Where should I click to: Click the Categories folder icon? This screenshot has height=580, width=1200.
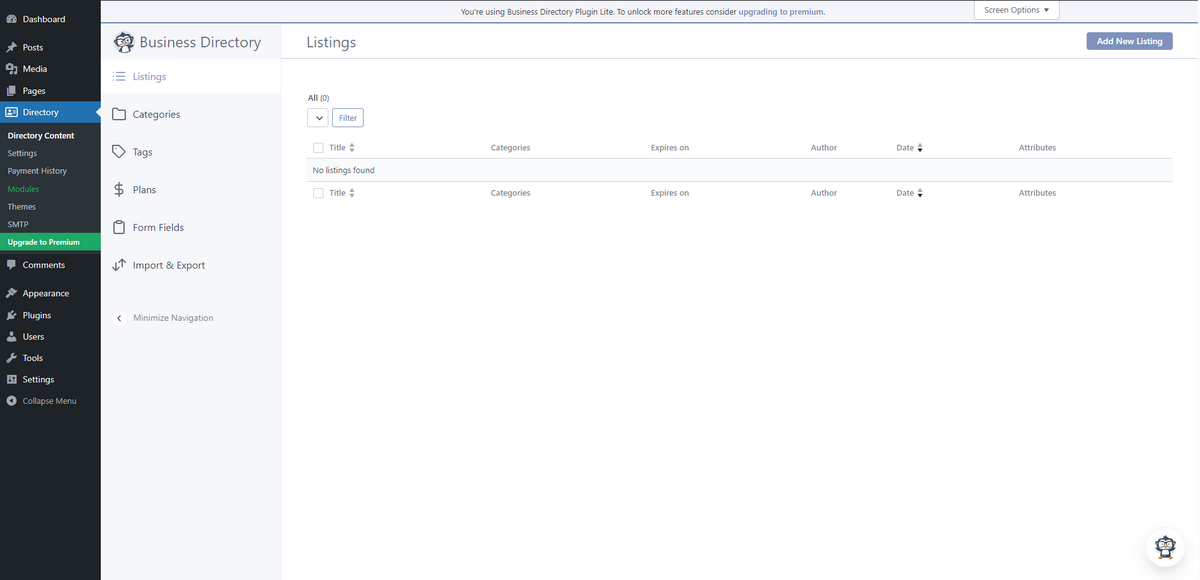(x=119, y=114)
